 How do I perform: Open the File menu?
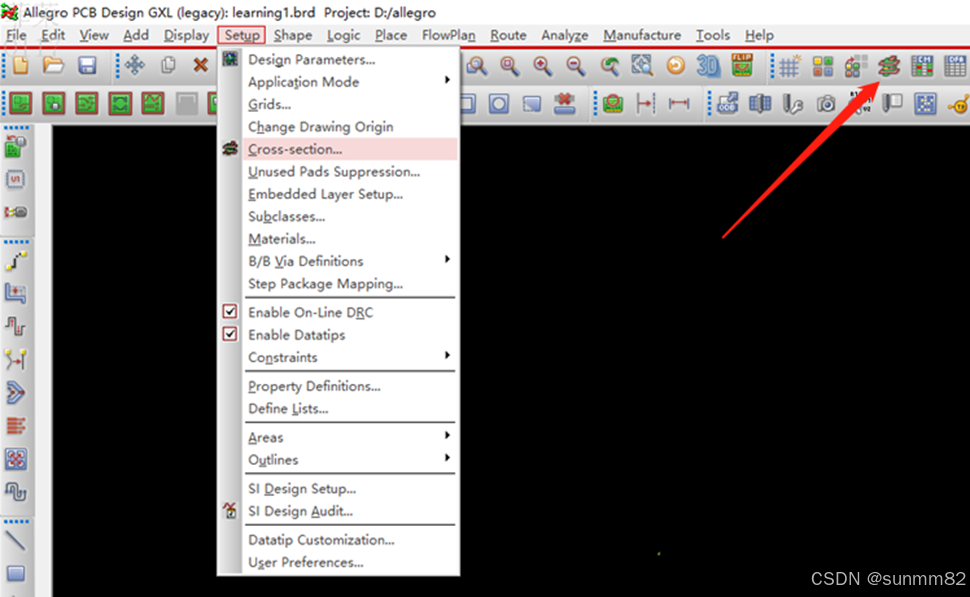[x=16, y=35]
